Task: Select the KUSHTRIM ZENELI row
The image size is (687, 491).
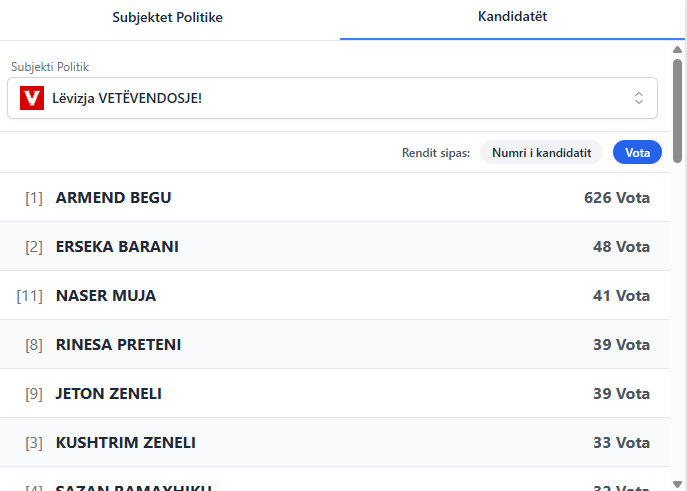Action: [x=125, y=443]
